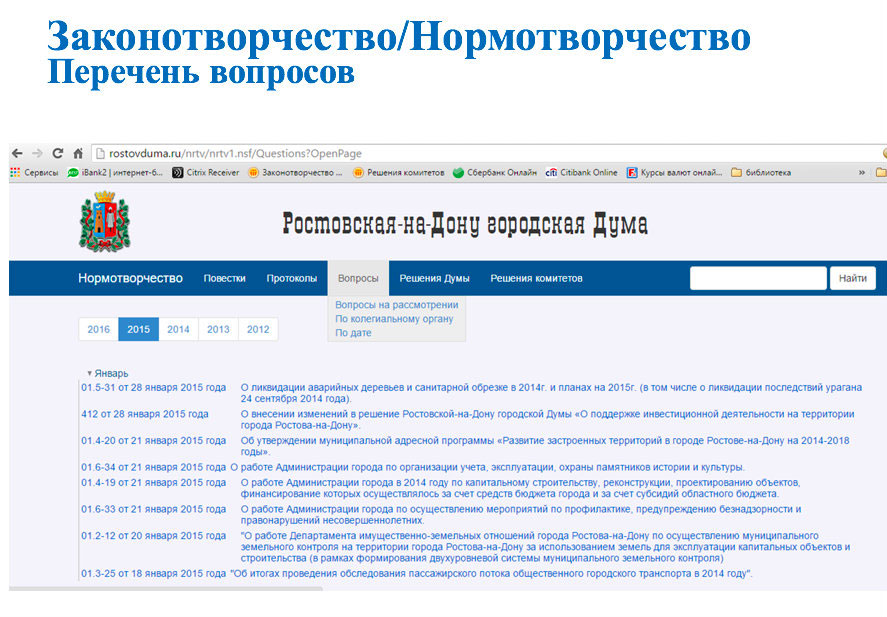Click the site search text field
This screenshot has height=617, width=887.
[x=757, y=278]
